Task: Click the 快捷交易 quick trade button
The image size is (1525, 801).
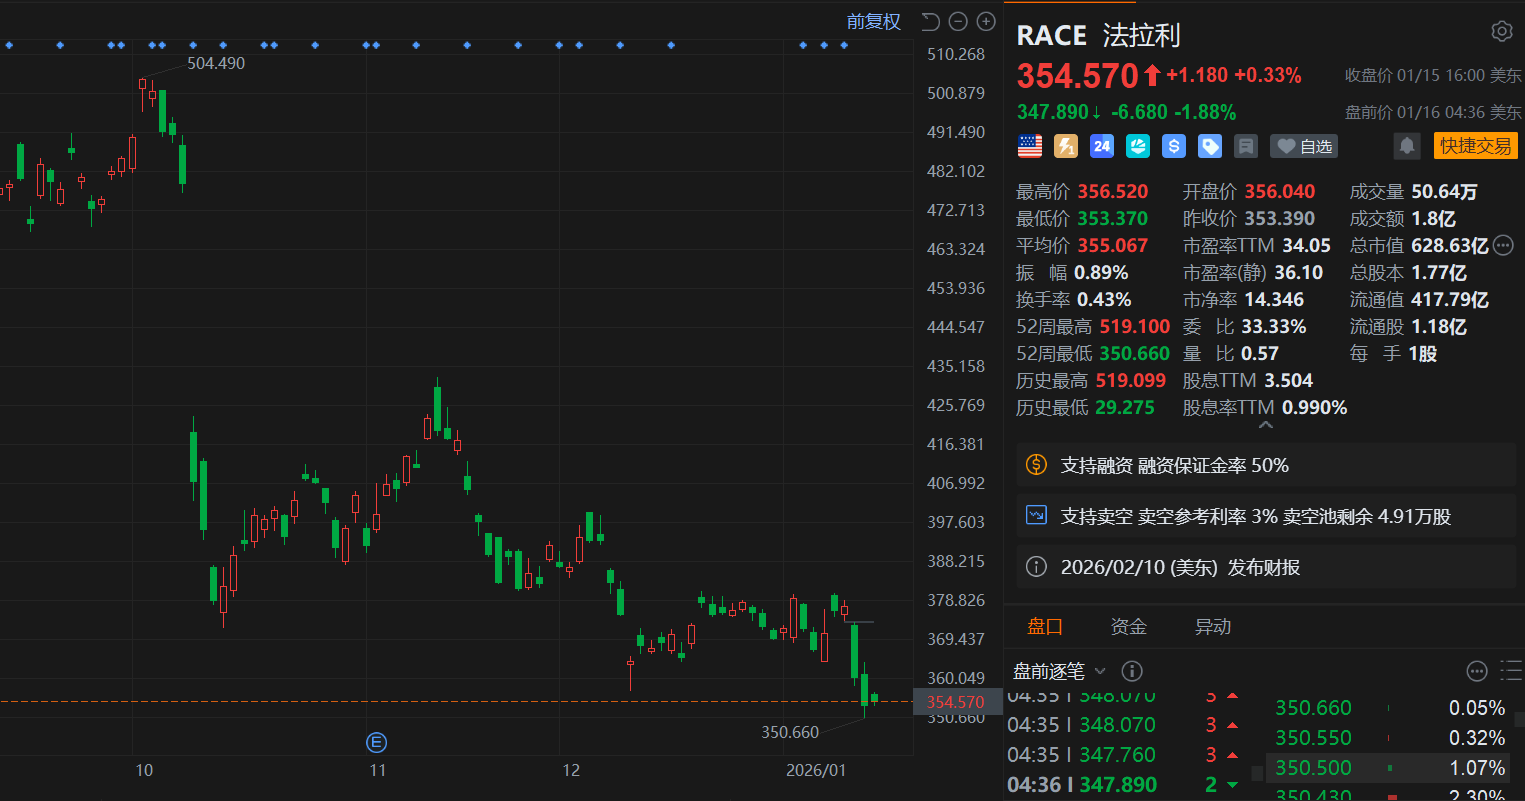Action: [1475, 146]
